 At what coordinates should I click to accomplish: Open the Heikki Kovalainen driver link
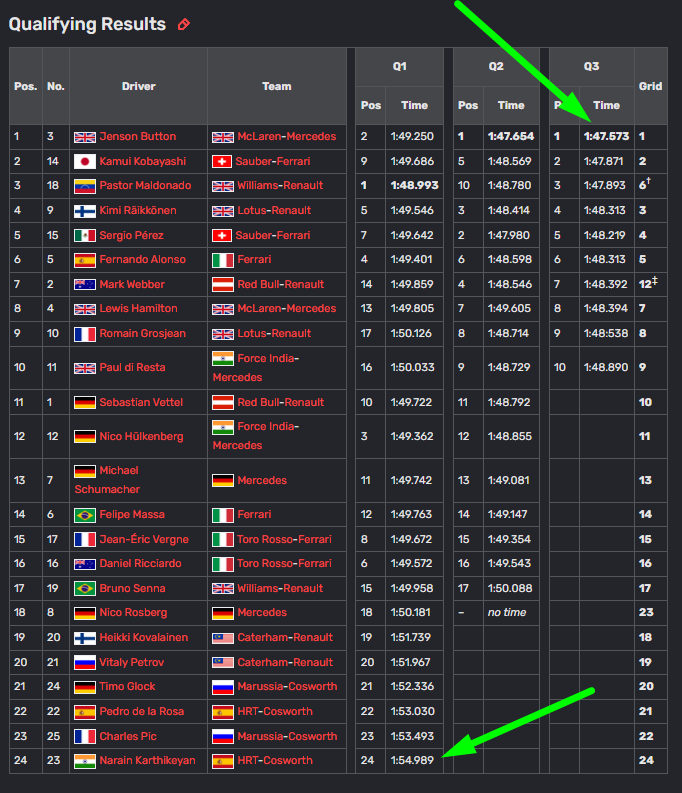coord(144,637)
